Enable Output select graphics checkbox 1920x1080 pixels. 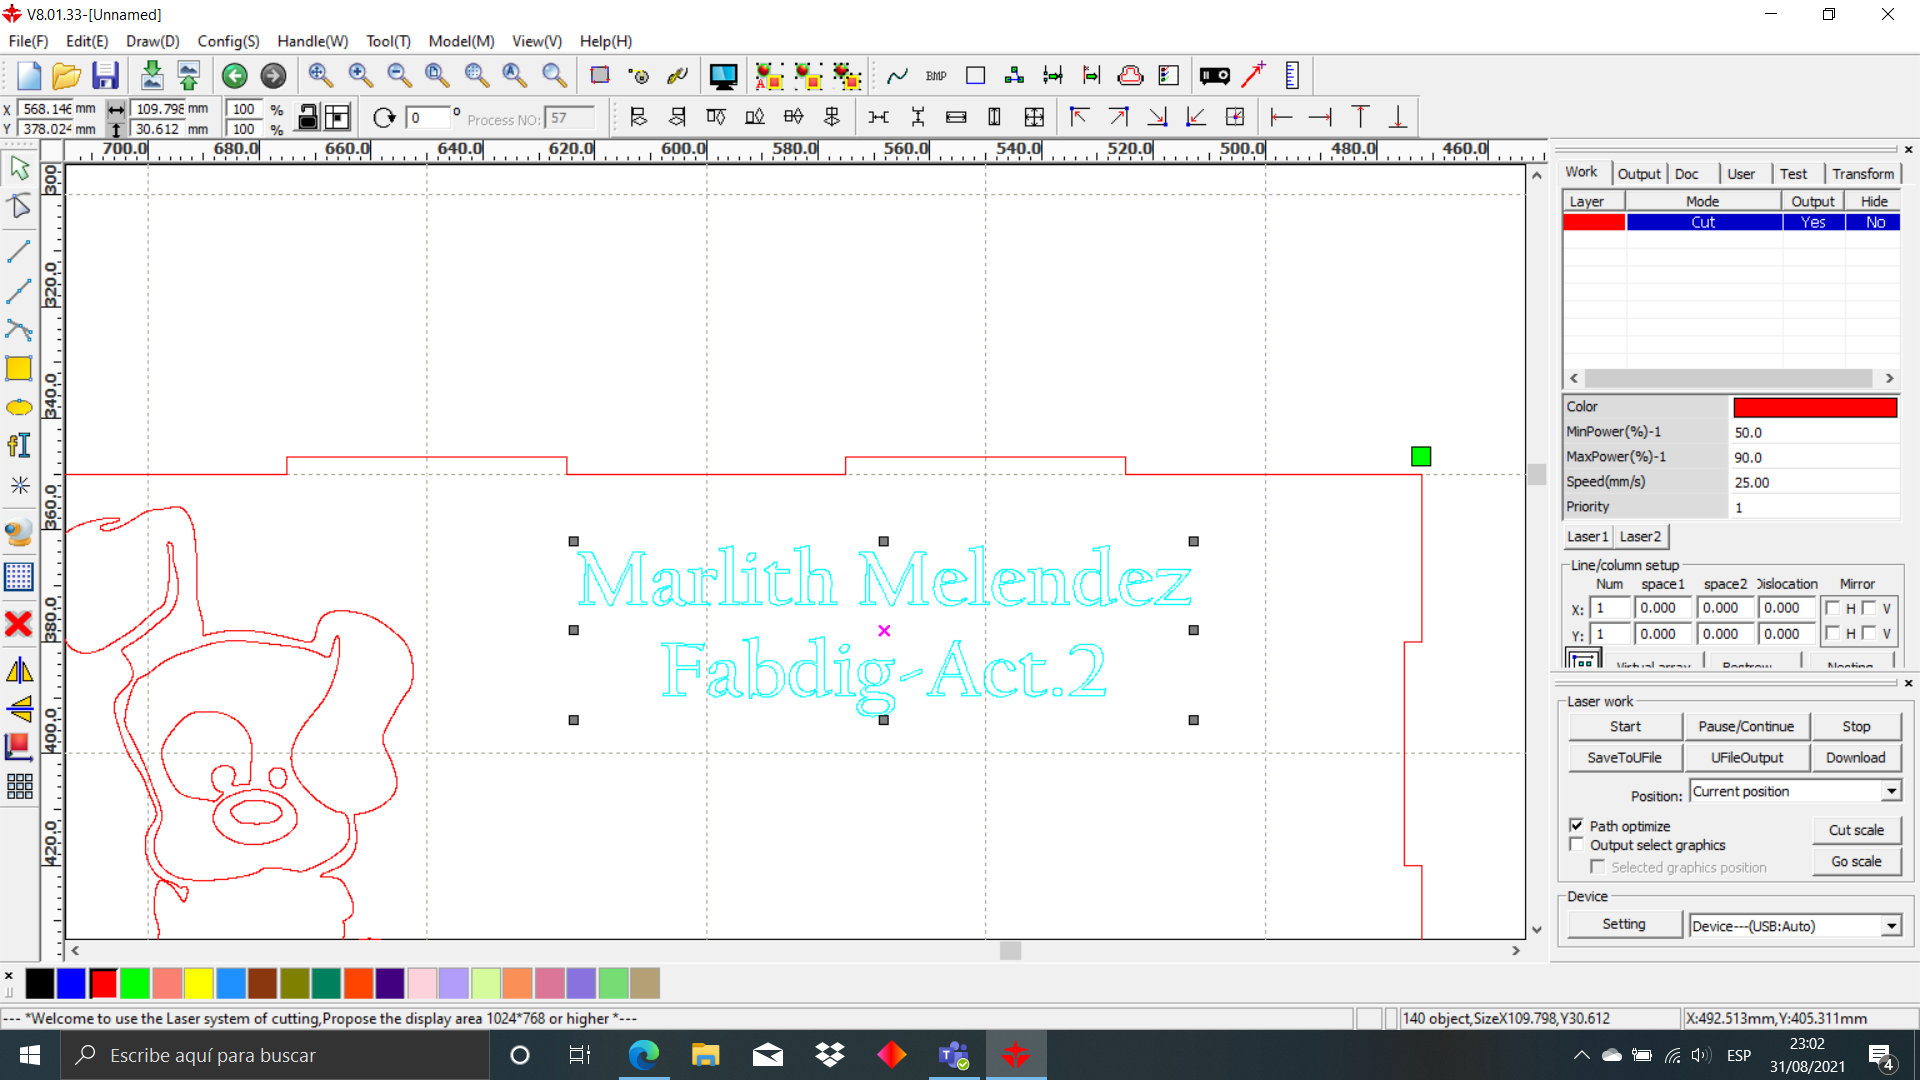coord(1577,845)
